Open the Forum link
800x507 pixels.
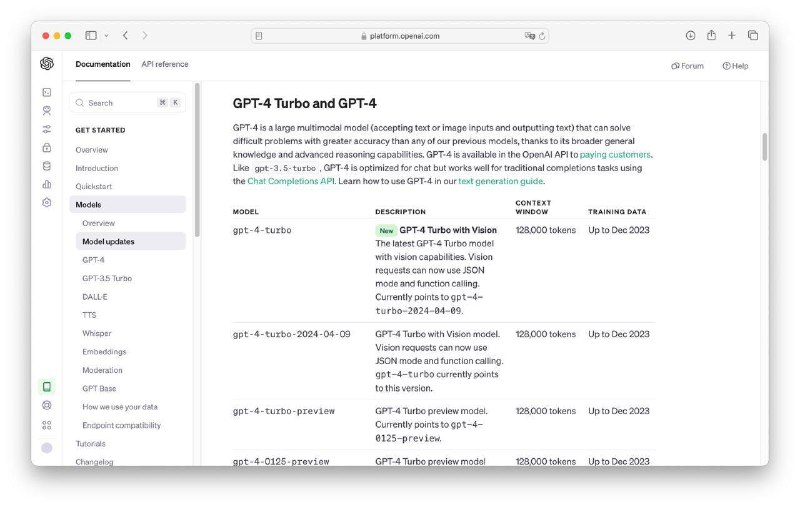[687, 66]
